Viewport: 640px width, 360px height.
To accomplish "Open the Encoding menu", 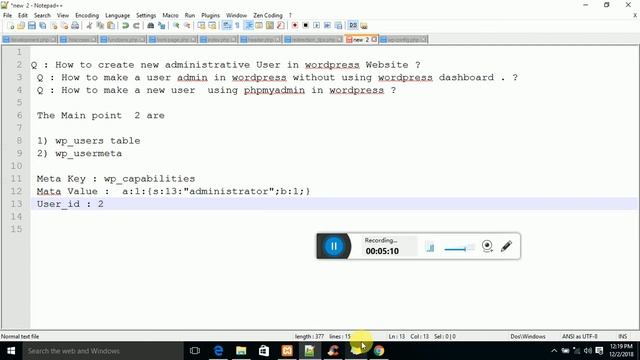I will pos(87,15).
